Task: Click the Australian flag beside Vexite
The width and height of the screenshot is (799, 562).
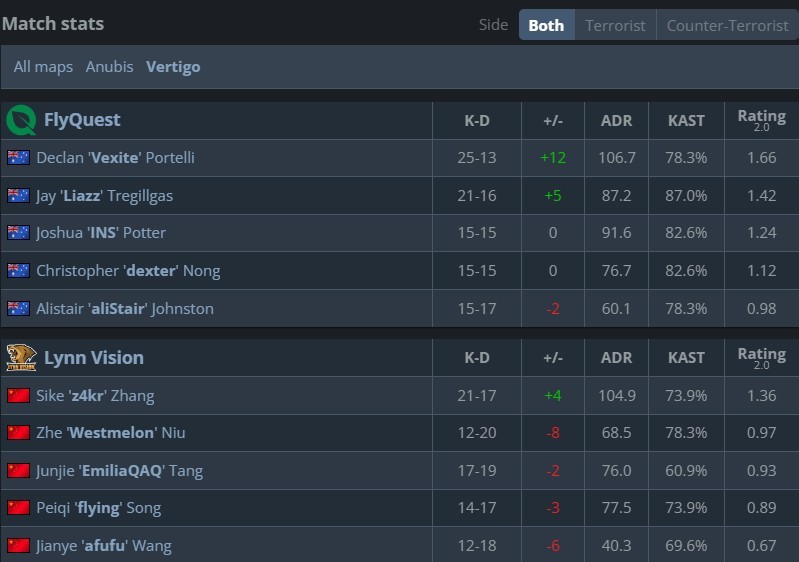Action: click(18, 158)
